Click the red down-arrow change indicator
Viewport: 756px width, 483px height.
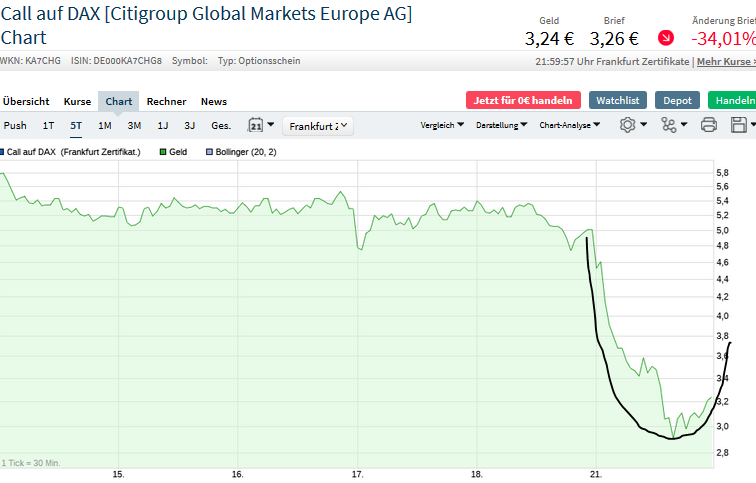coord(666,39)
